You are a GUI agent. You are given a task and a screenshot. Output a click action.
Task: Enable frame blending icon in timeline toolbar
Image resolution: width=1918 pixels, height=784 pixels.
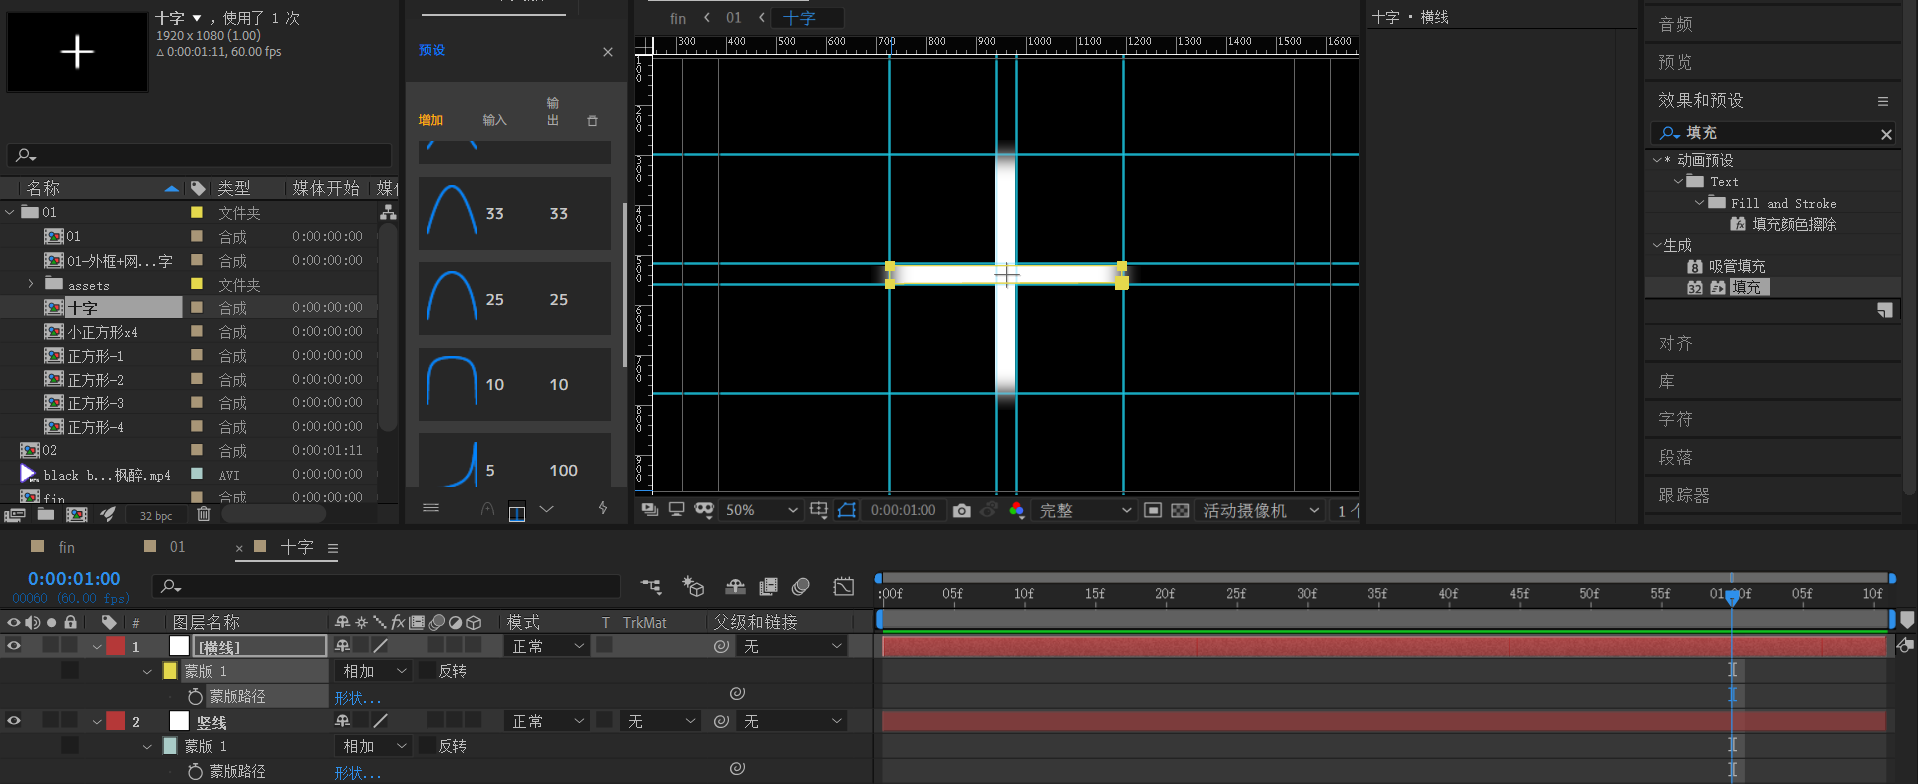click(768, 587)
